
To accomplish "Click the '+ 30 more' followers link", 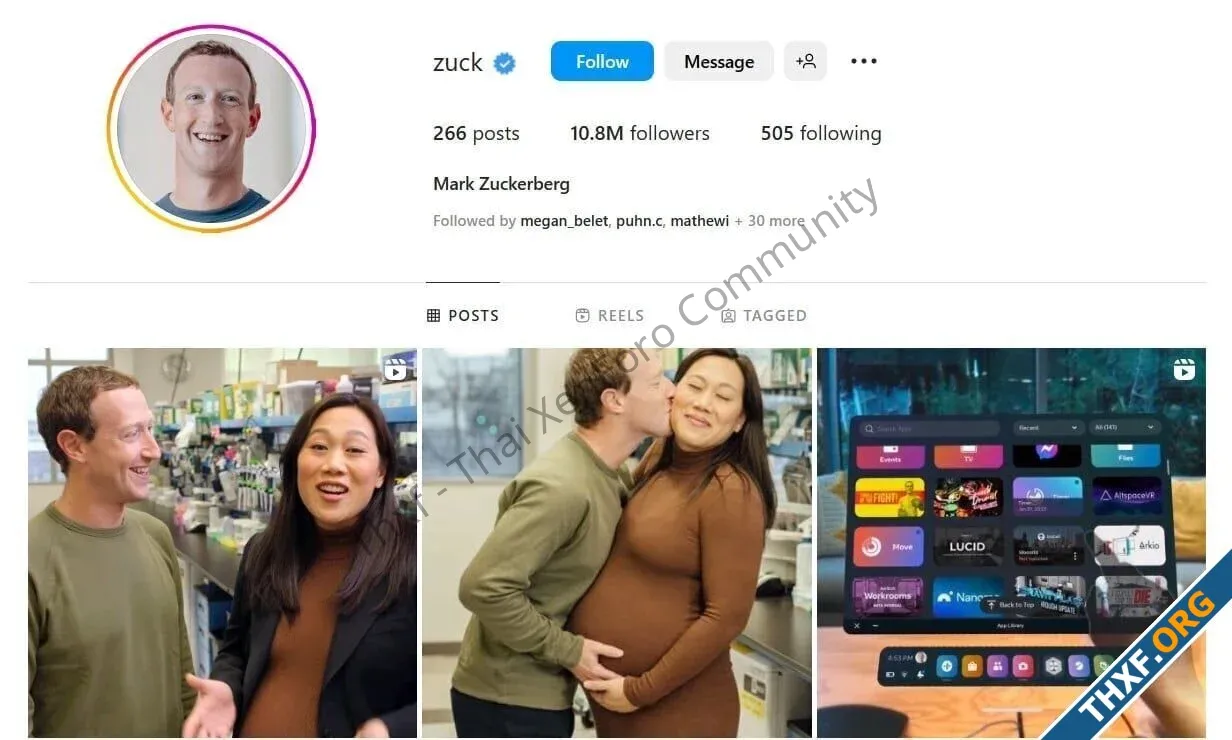I will 769,221.
